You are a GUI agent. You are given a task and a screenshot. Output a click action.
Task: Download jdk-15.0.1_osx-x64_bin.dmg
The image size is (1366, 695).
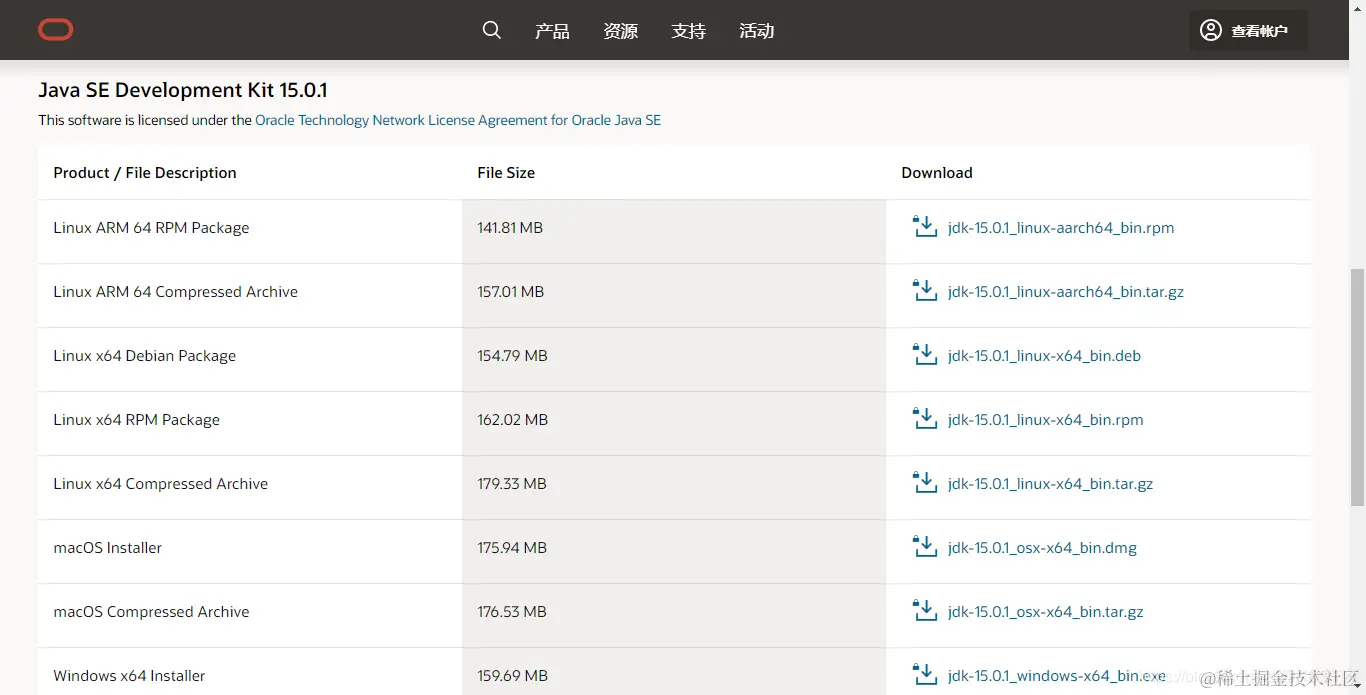click(1042, 548)
